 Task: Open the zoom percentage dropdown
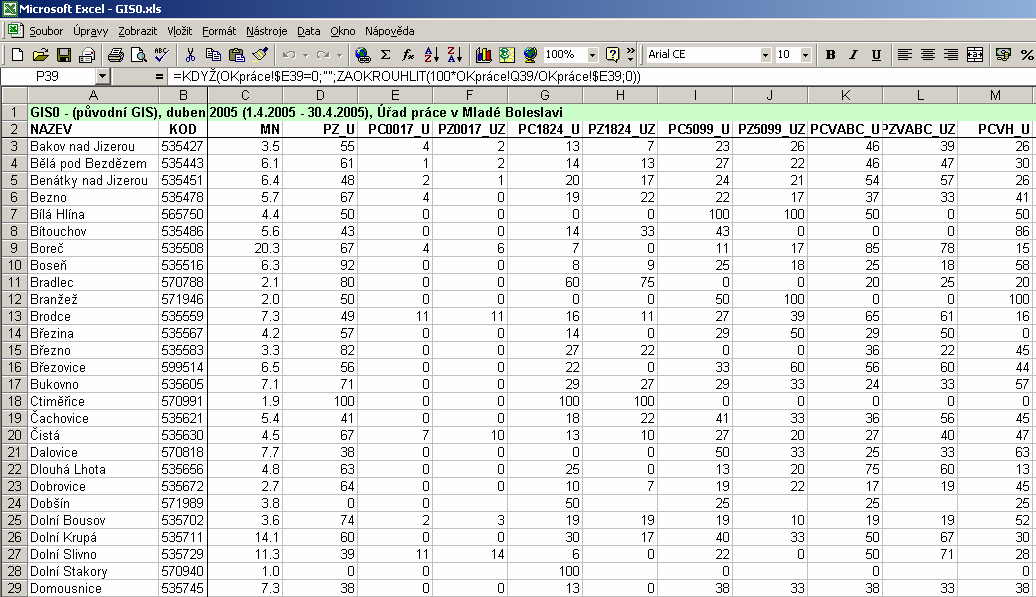point(593,55)
